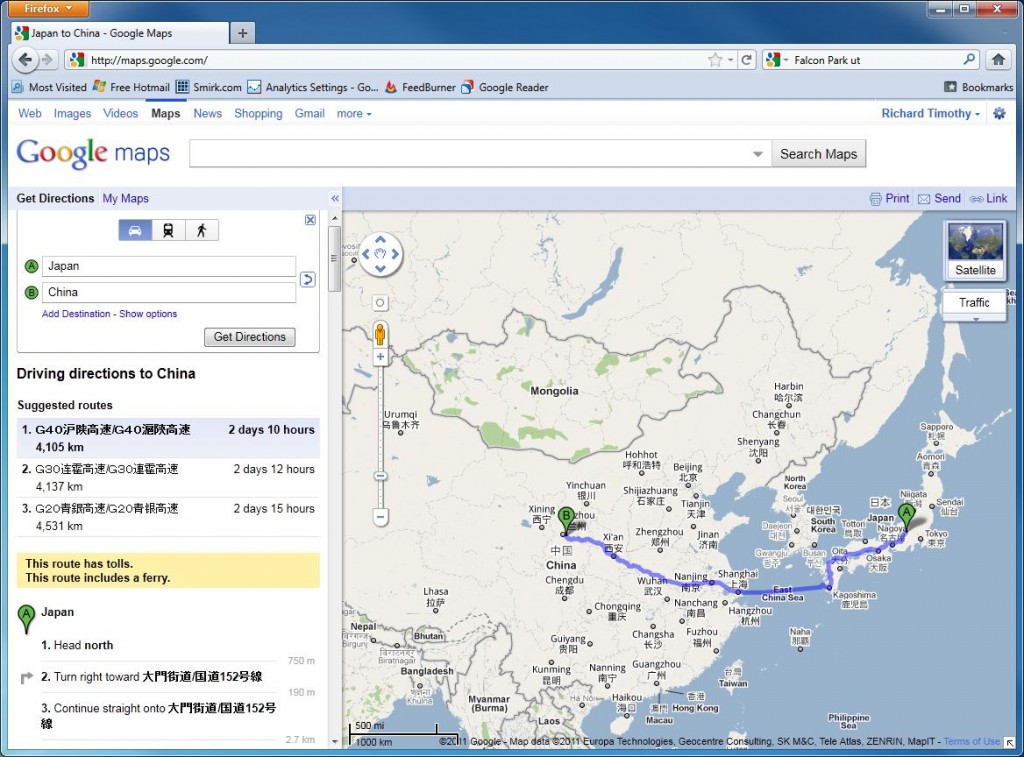The width and height of the screenshot is (1024, 757).
Task: Open the News tab
Action: (x=208, y=114)
